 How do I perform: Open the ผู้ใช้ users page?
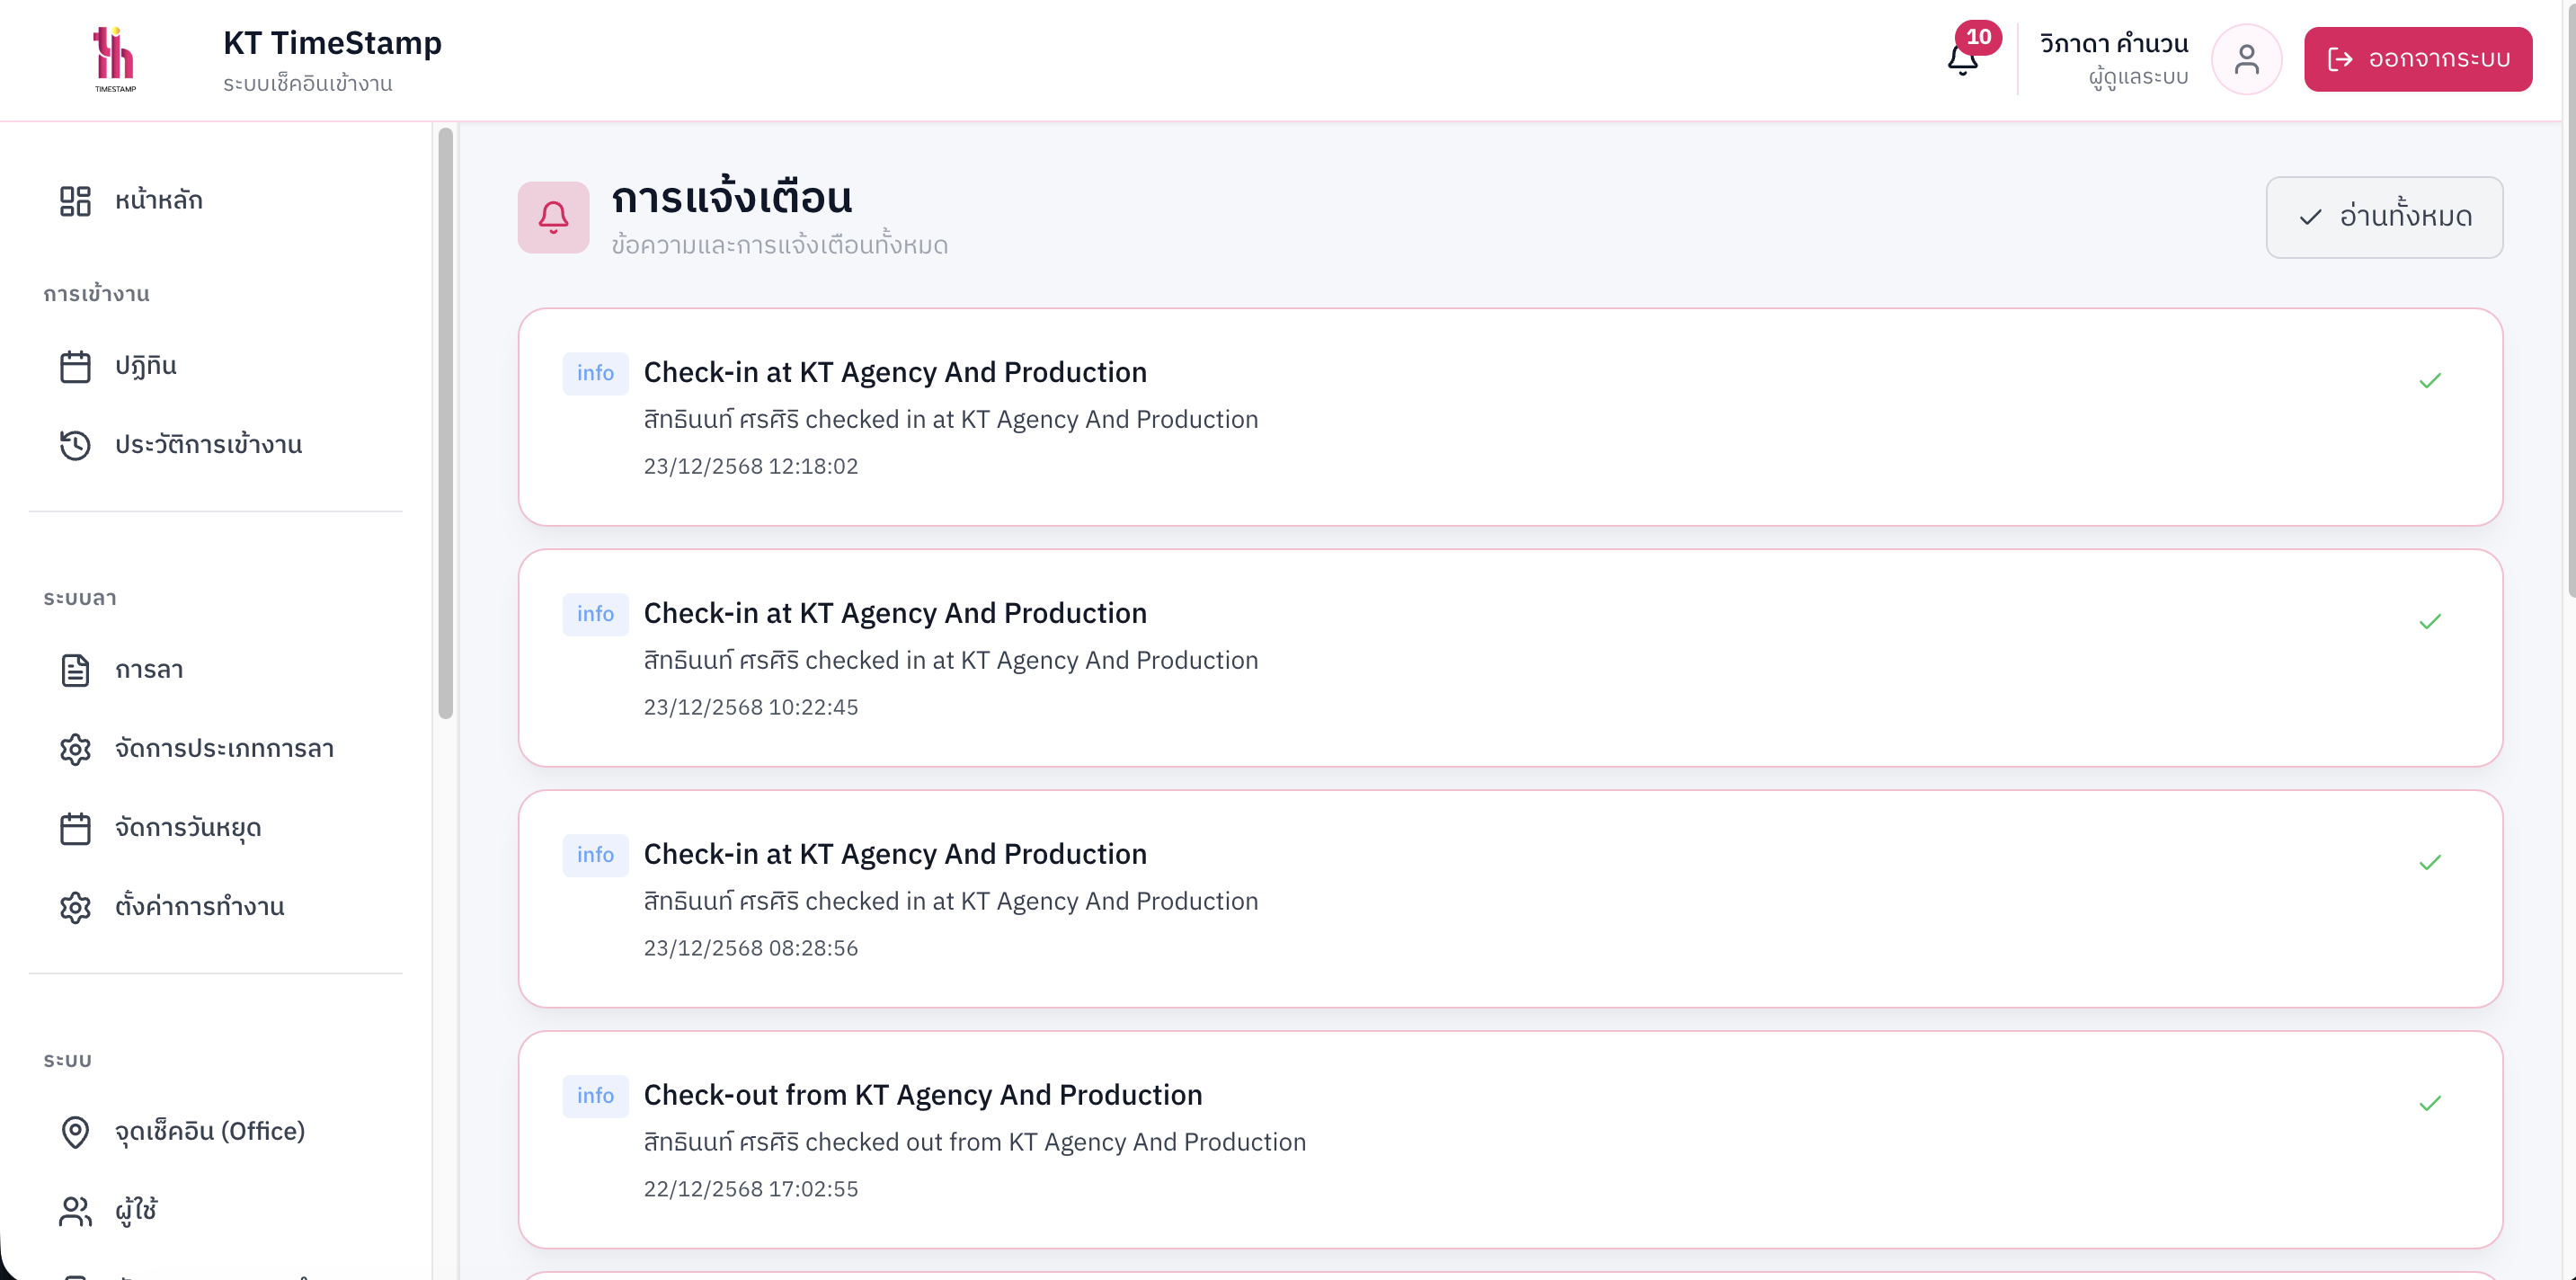click(x=136, y=1211)
